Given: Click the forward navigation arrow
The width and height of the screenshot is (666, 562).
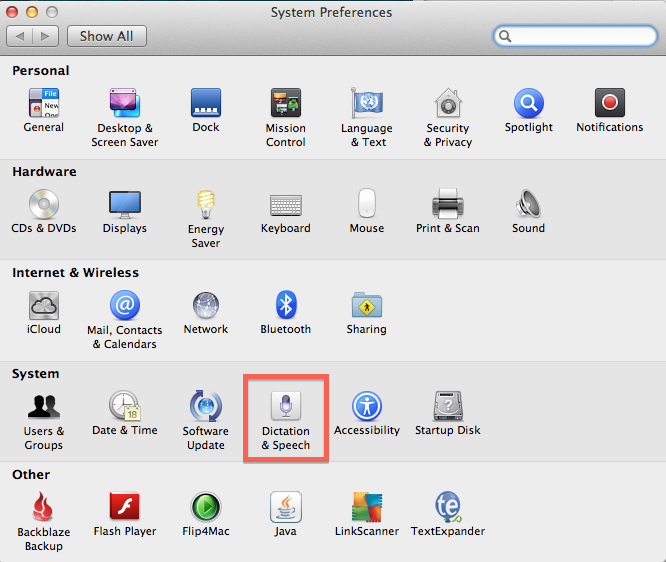Looking at the screenshot, I should coord(45,36).
